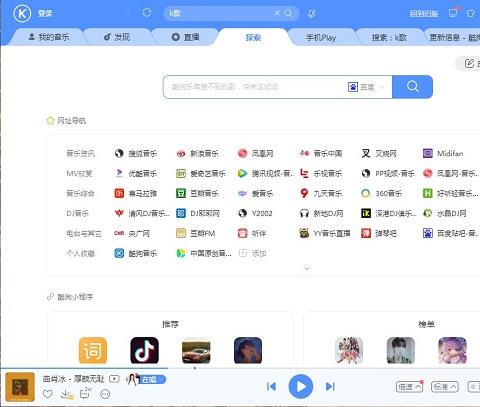Screen dimensions: 480x407
Task: Open the car picture mini program
Action: (x=196, y=351)
